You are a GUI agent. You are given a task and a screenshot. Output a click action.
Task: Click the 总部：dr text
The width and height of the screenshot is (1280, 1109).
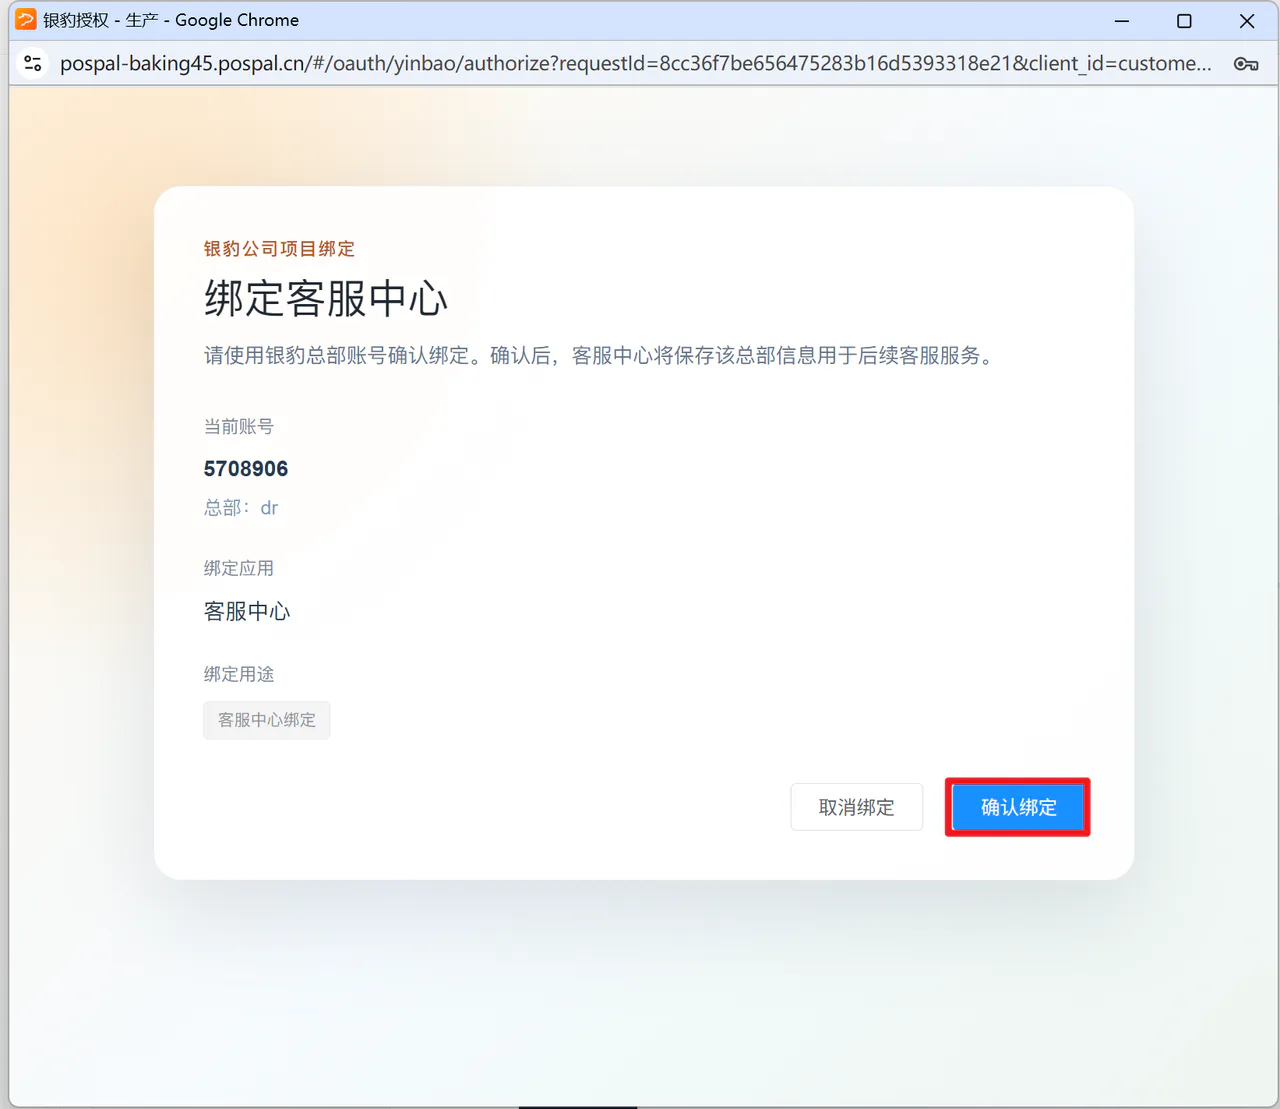pyautogui.click(x=241, y=508)
